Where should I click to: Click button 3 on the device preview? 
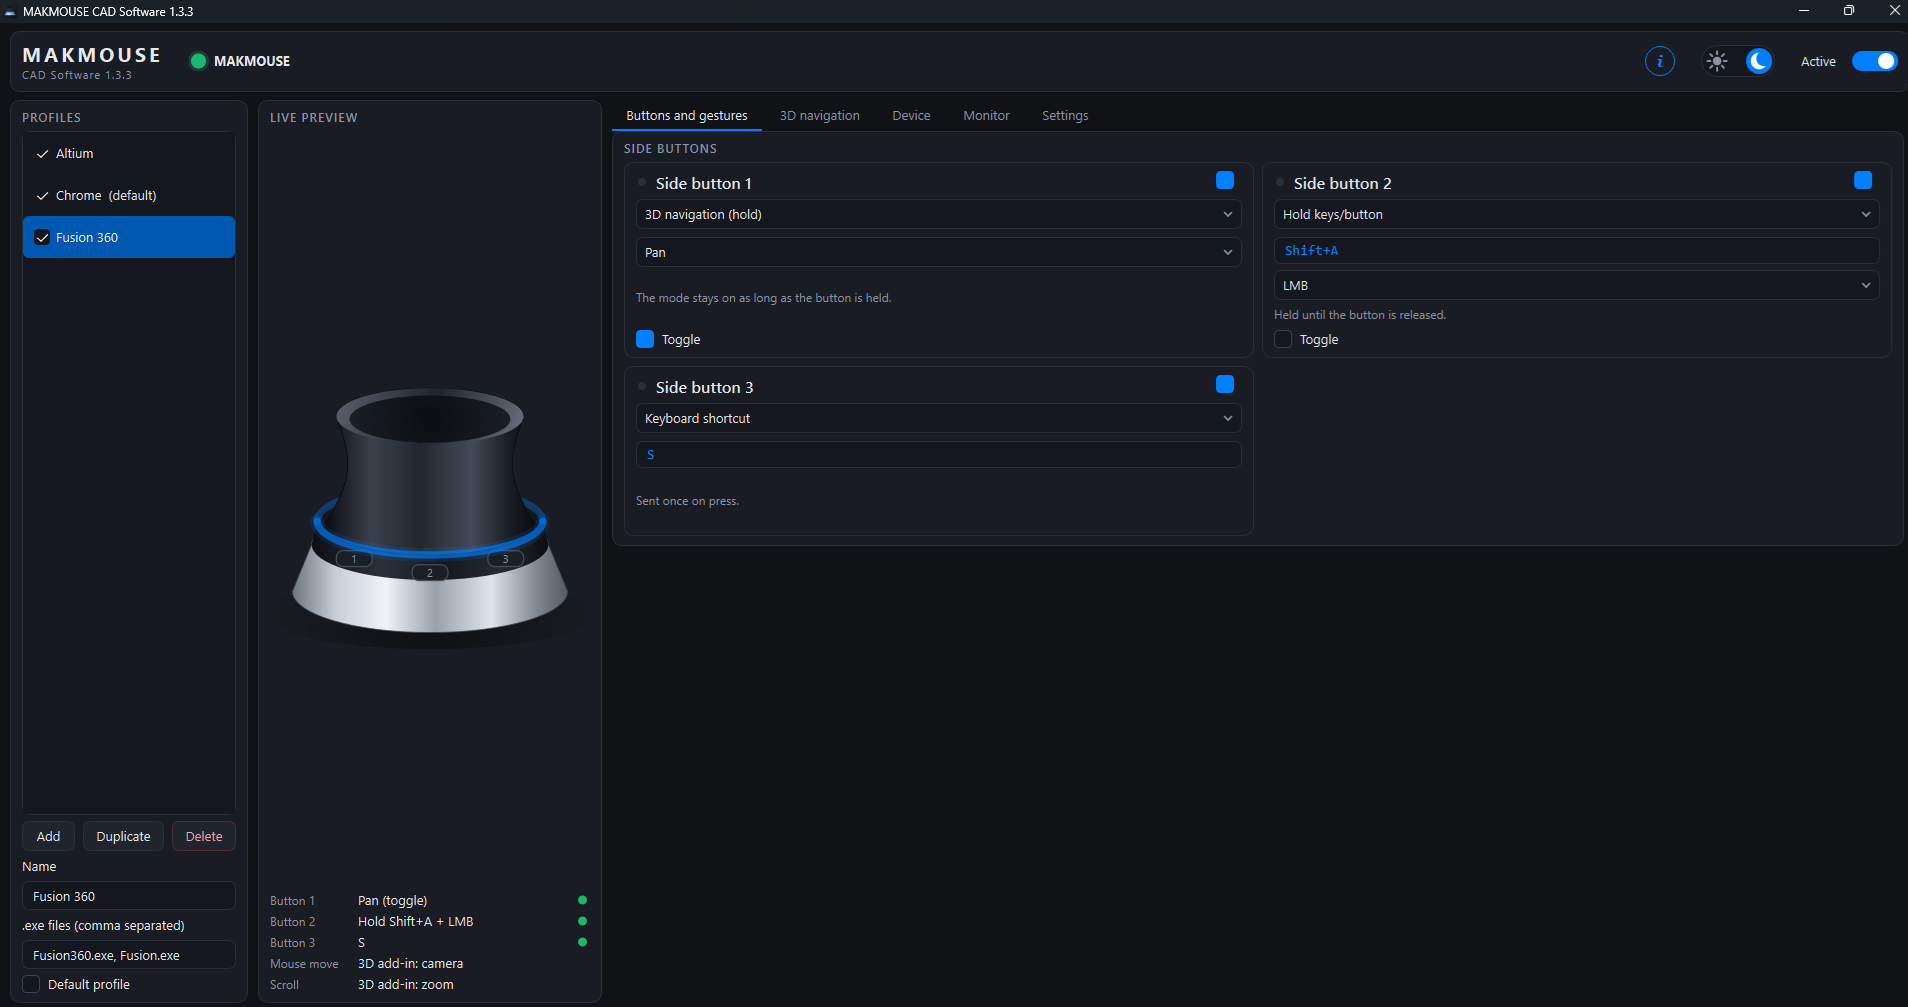point(505,559)
